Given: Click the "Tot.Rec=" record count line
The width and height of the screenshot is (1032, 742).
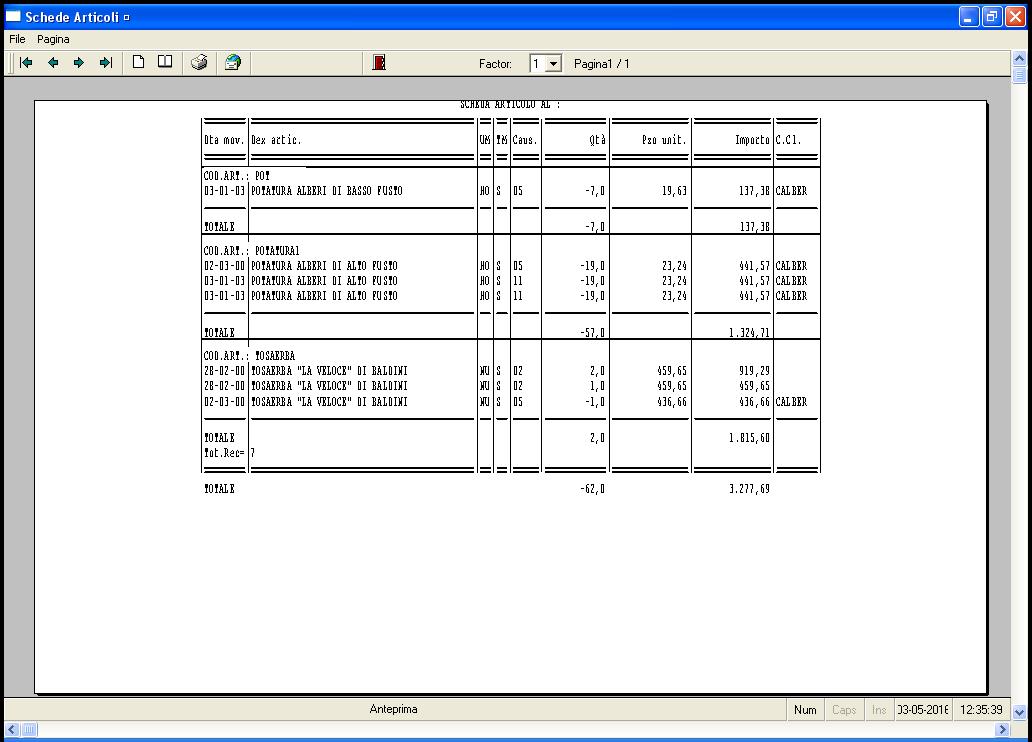Looking at the screenshot, I should [x=229, y=453].
